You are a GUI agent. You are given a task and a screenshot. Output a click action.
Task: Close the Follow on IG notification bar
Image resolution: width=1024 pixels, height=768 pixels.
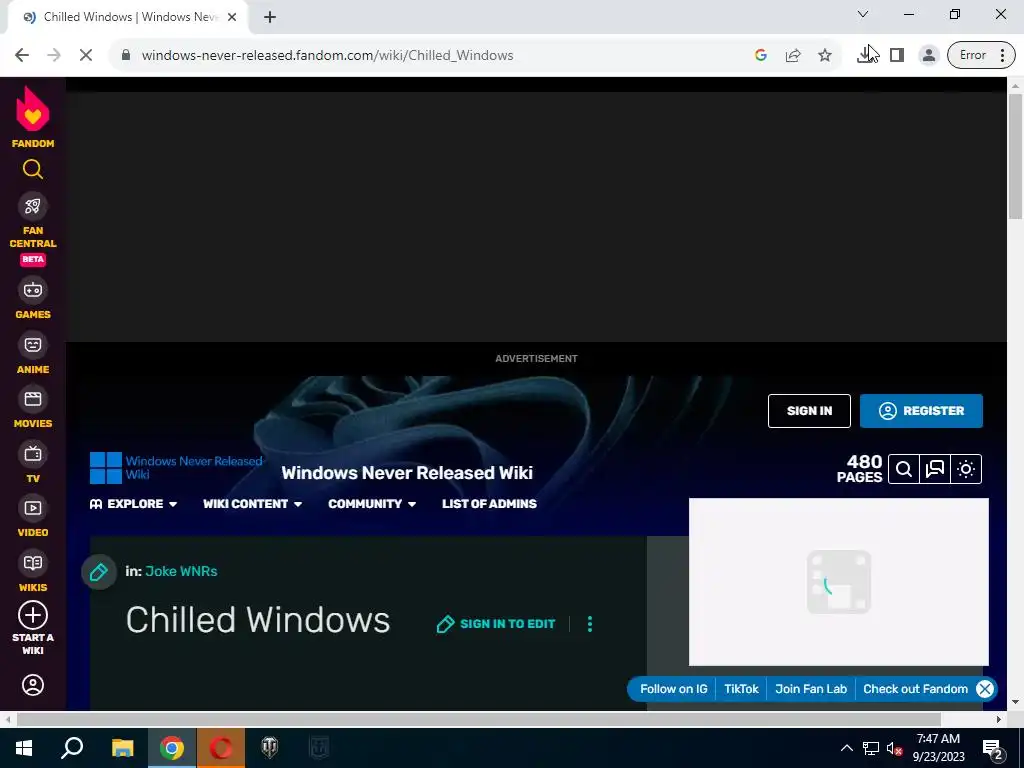[985, 689]
